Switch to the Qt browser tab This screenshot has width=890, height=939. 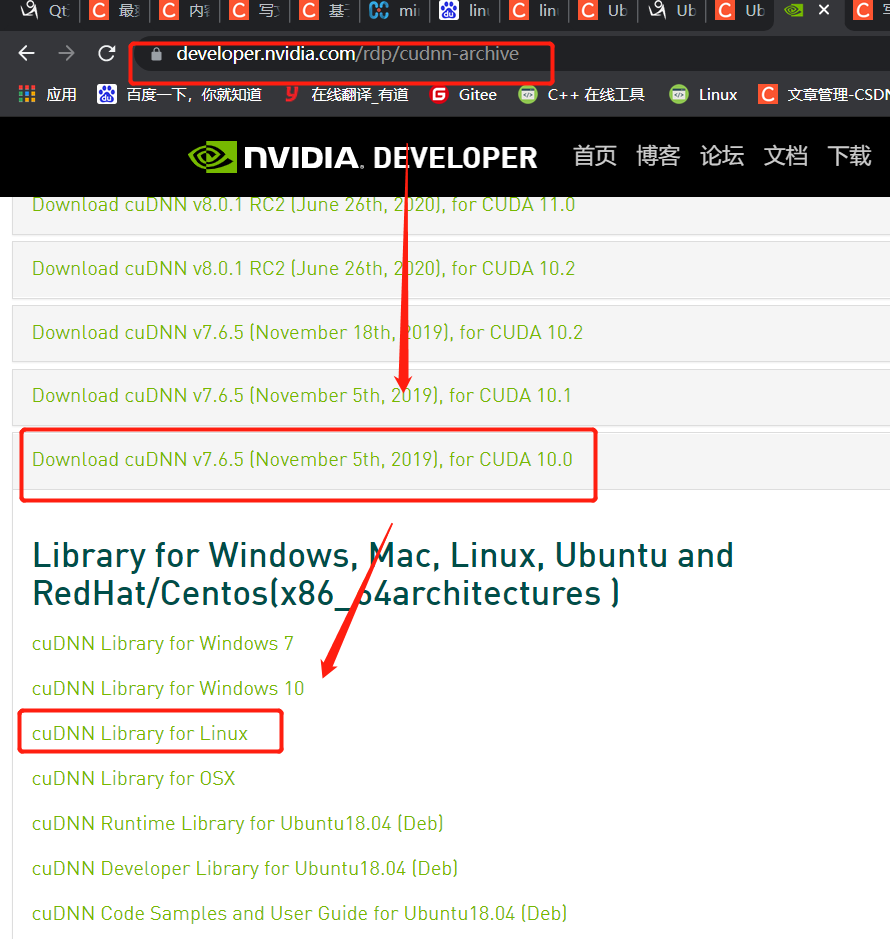click(x=44, y=10)
